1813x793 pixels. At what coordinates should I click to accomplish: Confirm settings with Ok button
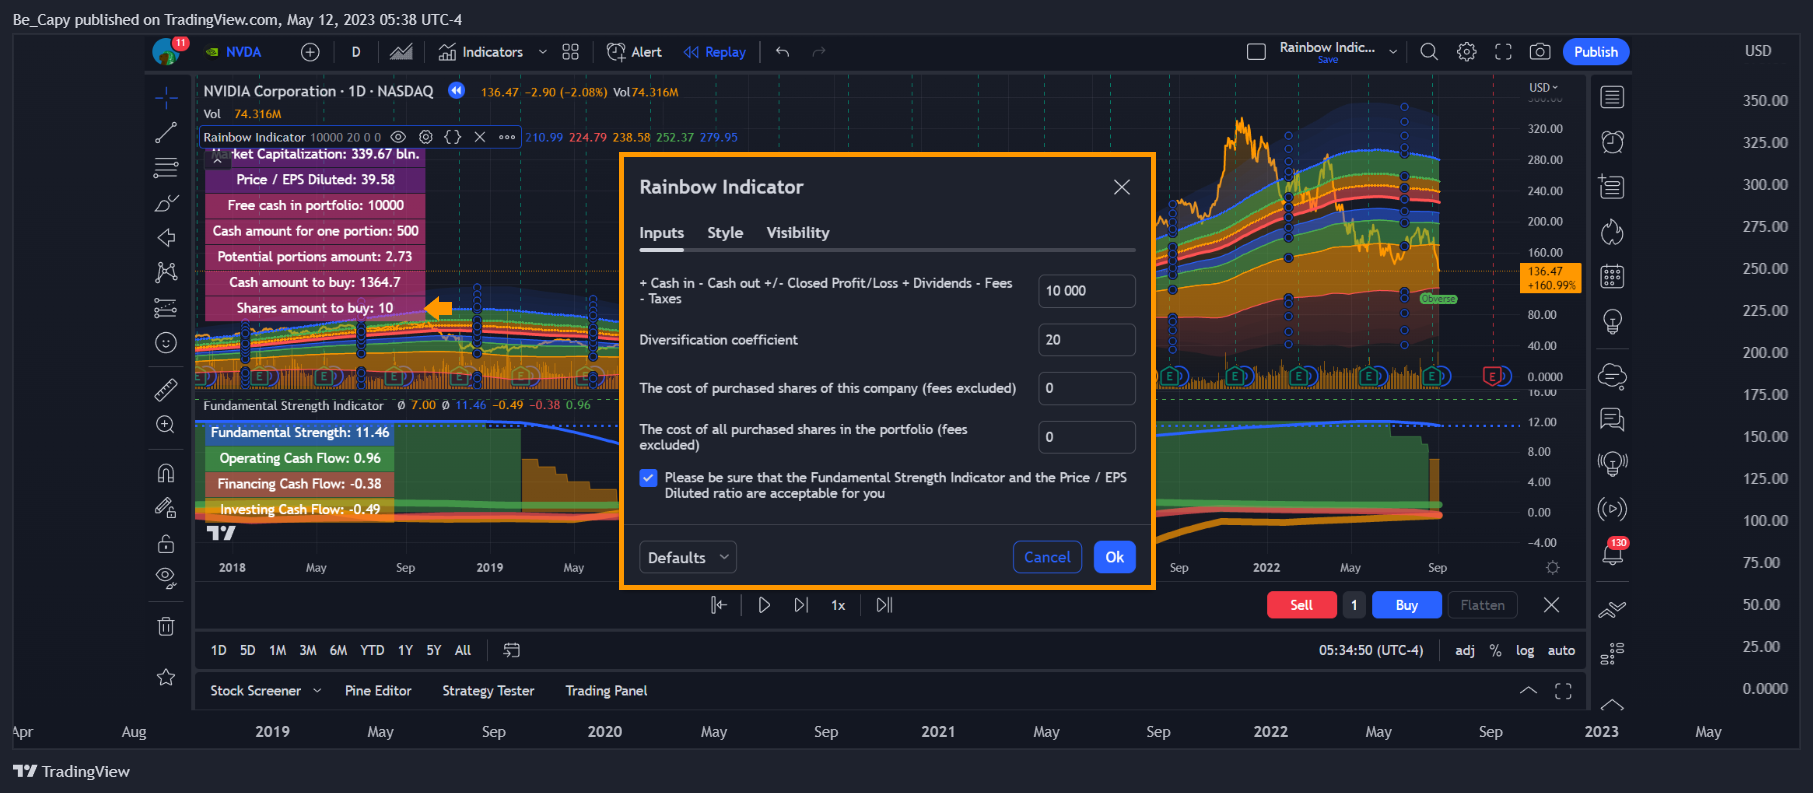coord(1114,557)
